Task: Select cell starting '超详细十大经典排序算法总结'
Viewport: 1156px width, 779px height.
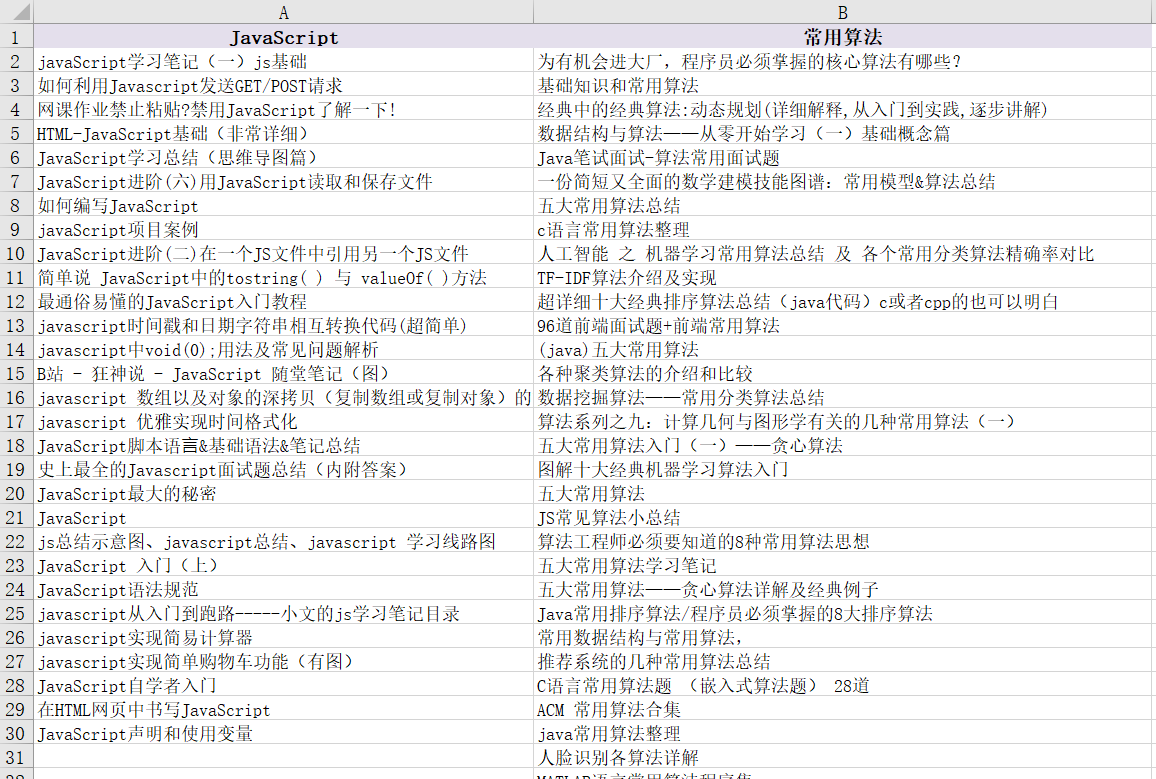Action: [843, 301]
